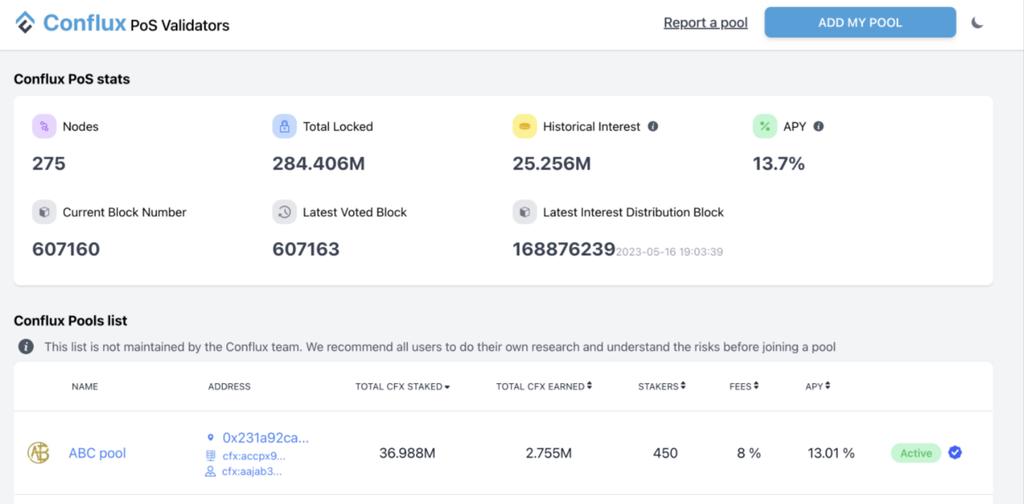Viewport: 1024px width, 504px height.
Task: Click the Conflux logo icon
Action: point(25,23)
